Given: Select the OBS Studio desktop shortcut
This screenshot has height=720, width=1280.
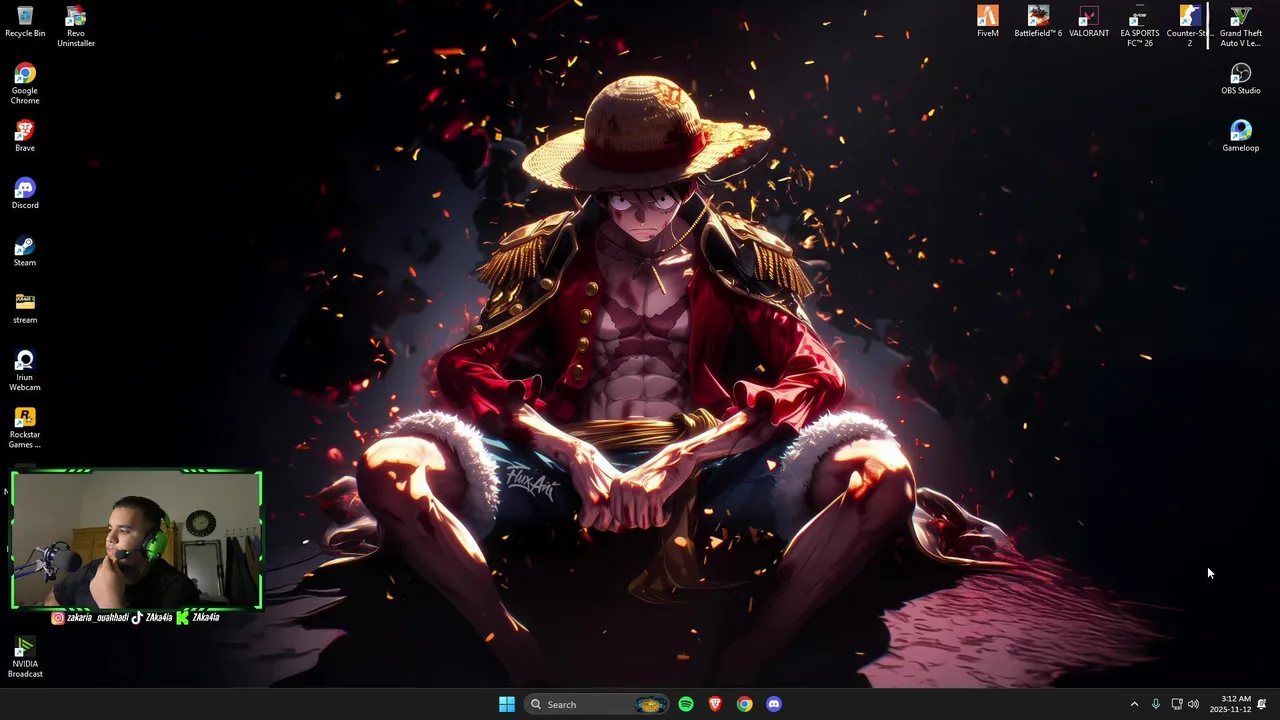Looking at the screenshot, I should 1241,79.
